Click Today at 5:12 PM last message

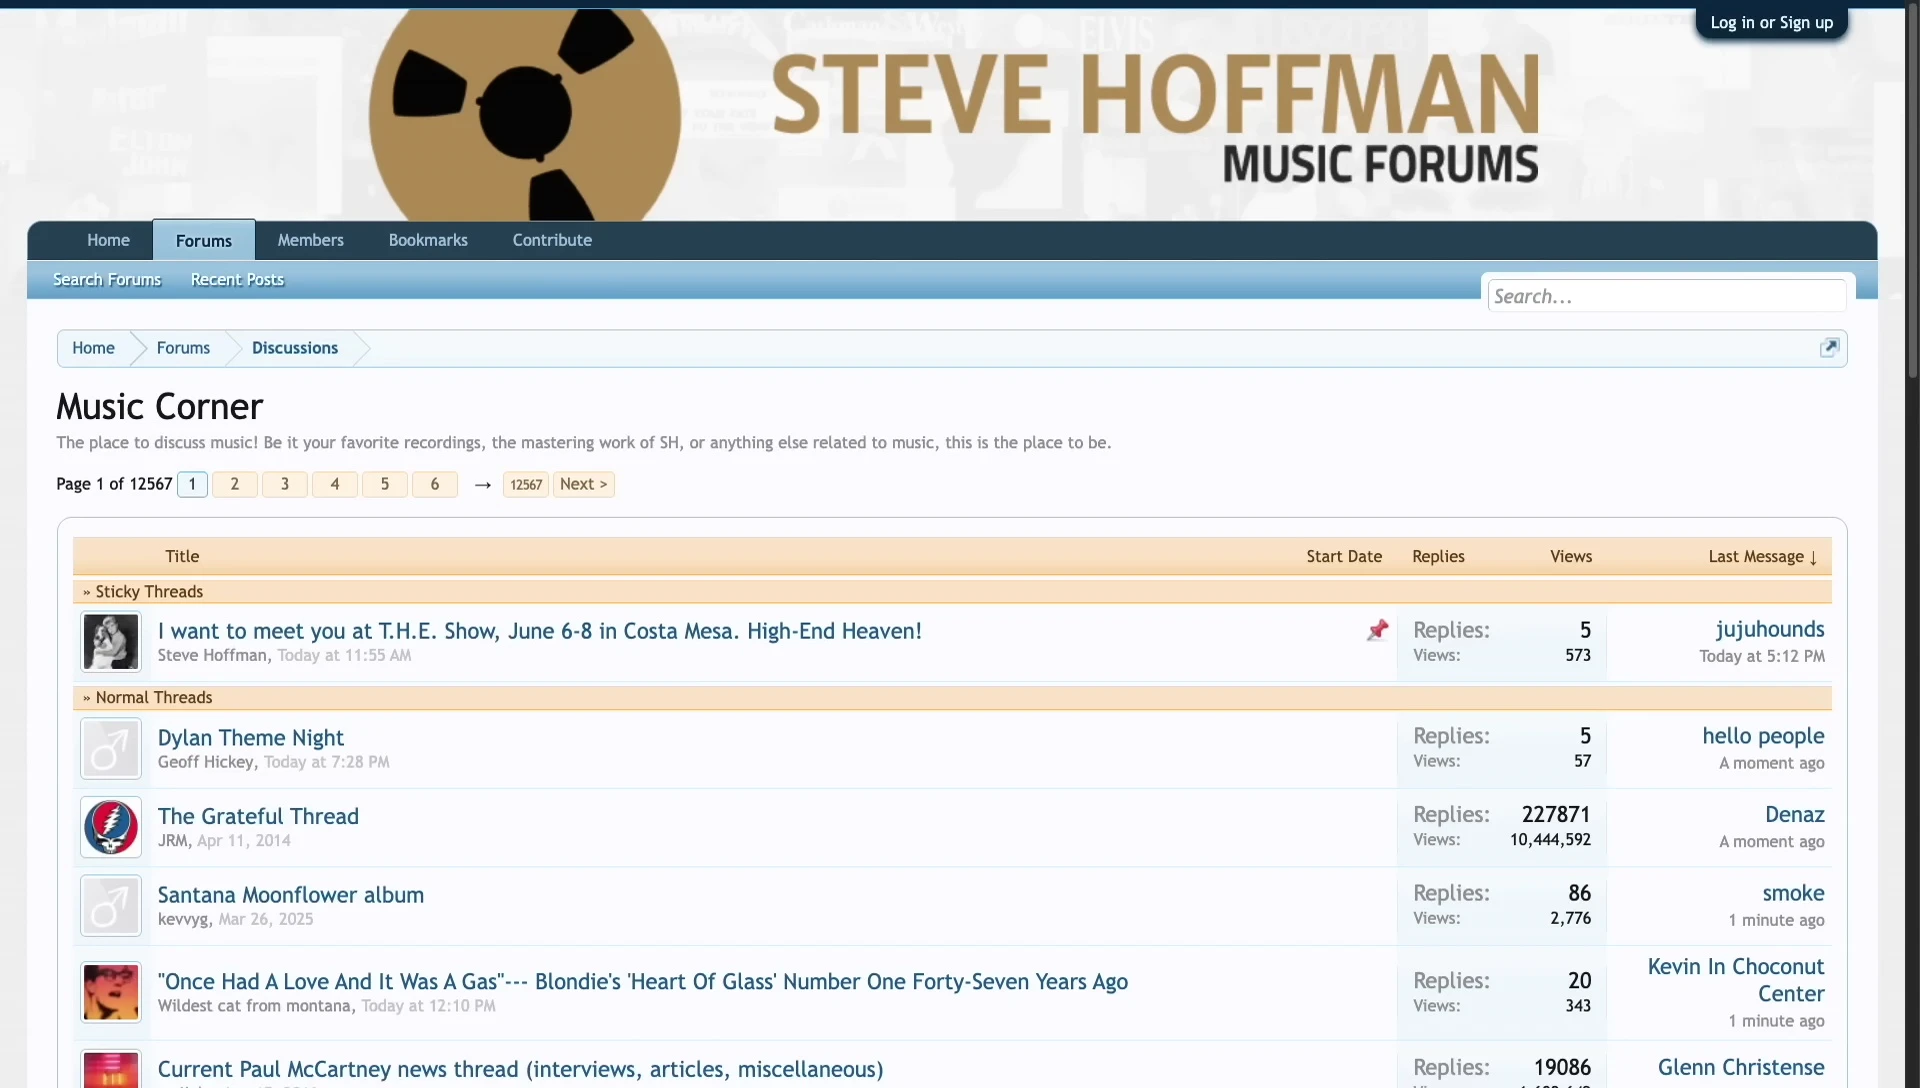pos(1762,656)
